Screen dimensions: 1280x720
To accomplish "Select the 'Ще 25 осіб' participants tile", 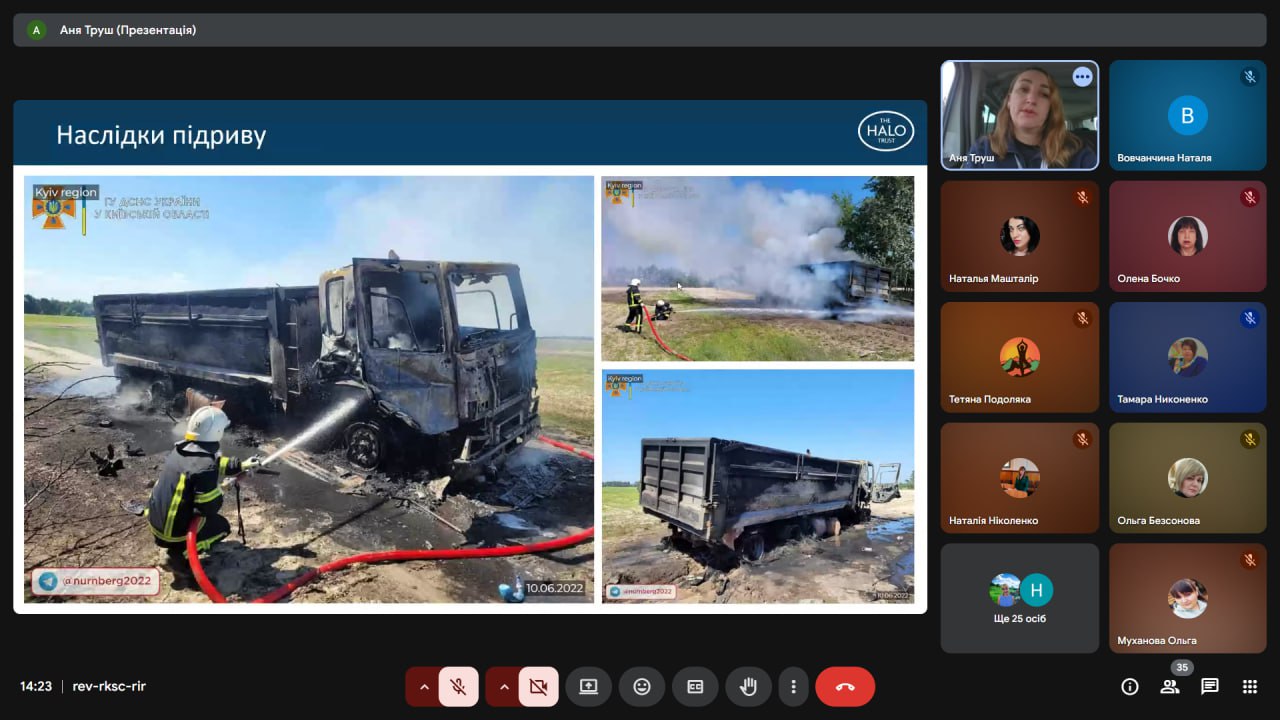I will (1019, 598).
